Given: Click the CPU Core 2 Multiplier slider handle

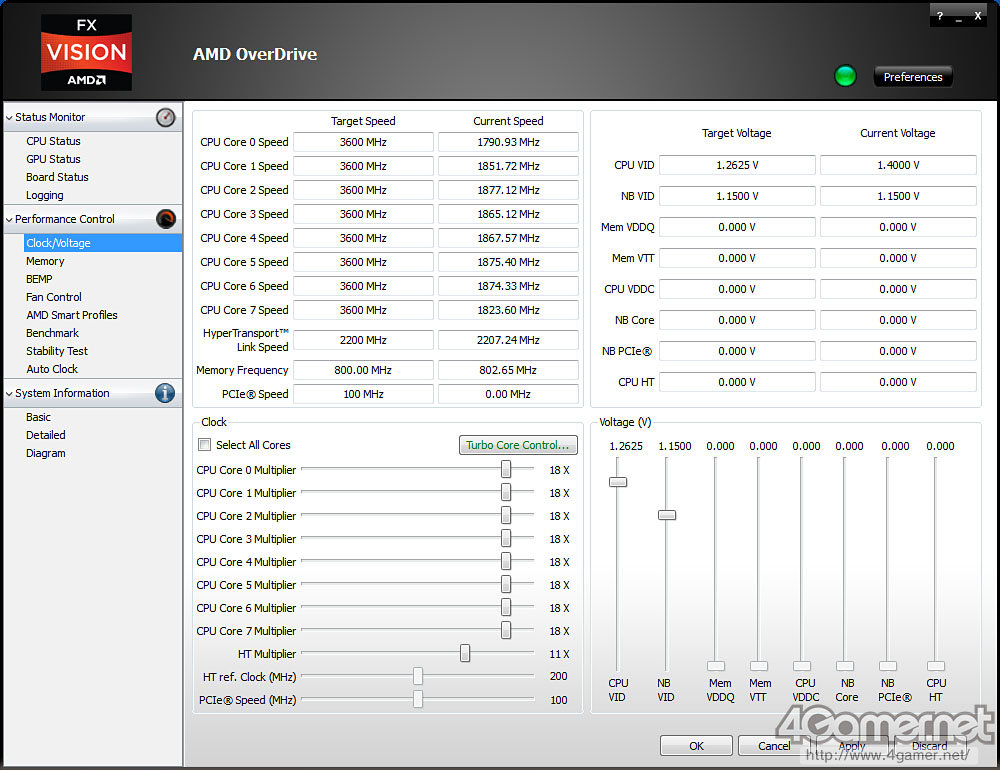Looking at the screenshot, I should (x=506, y=515).
